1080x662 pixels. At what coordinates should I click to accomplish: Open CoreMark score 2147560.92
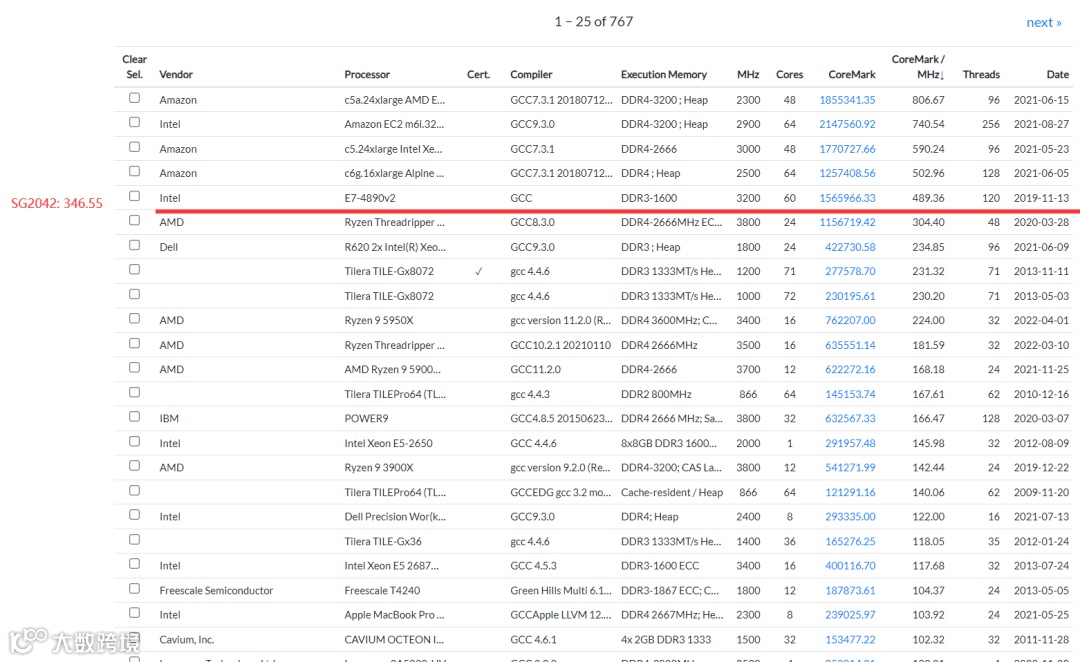pyautogui.click(x=847, y=124)
